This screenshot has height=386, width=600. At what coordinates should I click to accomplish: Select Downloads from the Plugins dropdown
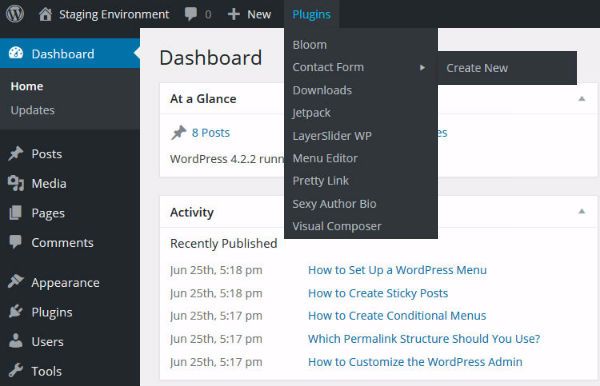[x=322, y=90]
